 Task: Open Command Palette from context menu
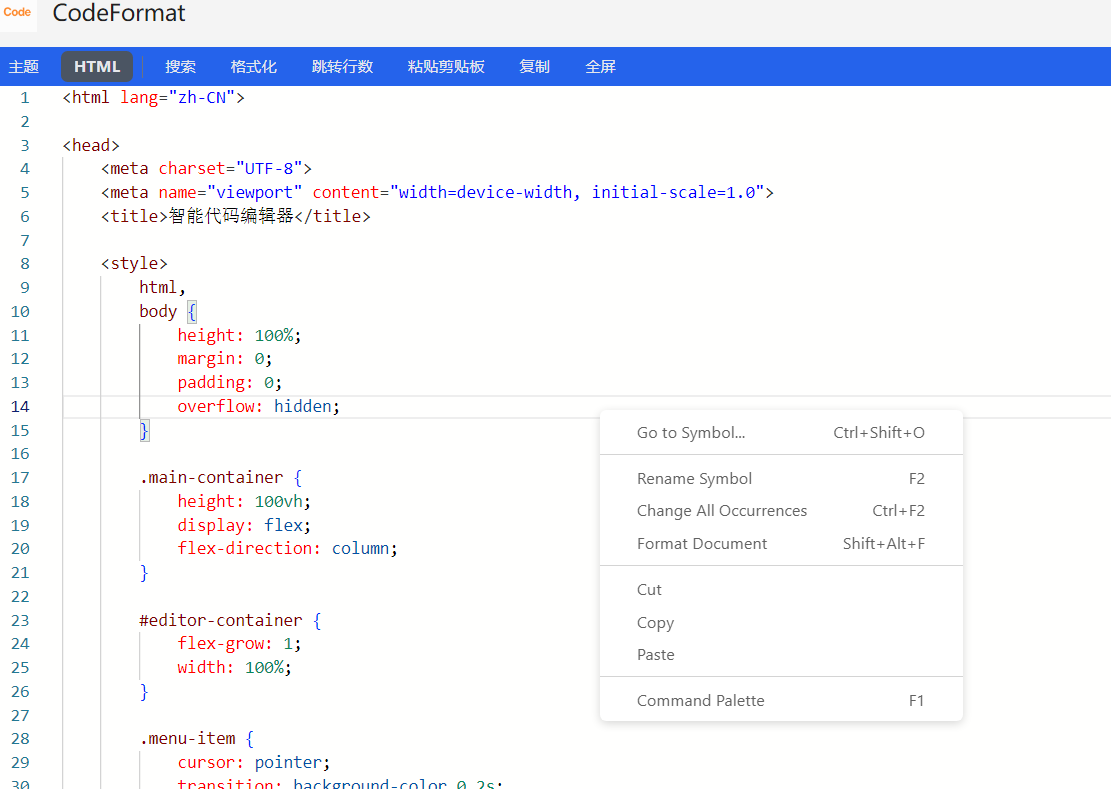[781, 700]
